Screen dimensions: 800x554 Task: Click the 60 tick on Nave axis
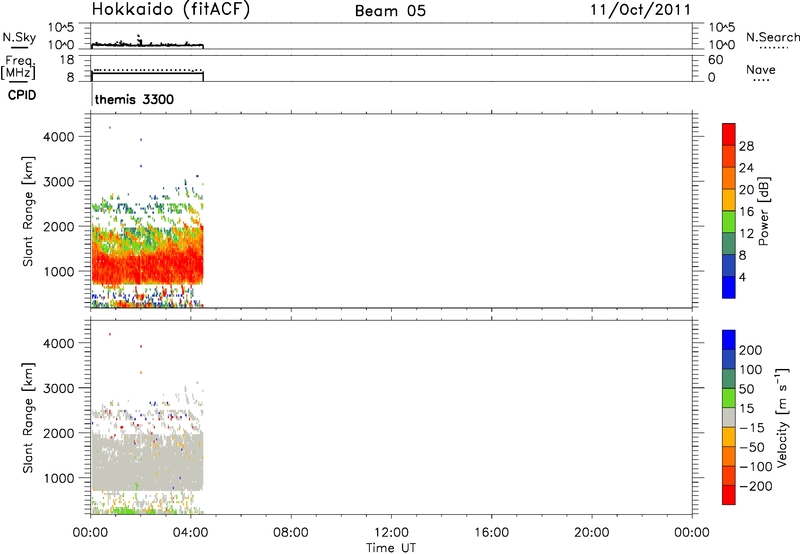tap(715, 60)
